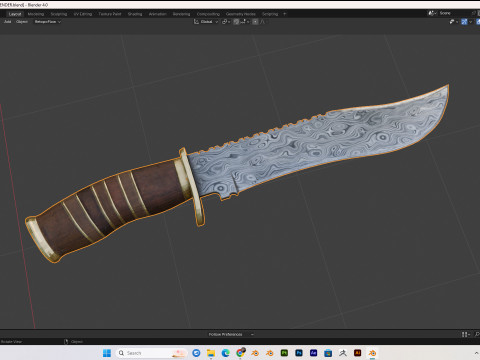Open the Texture Paint workspace tab
The height and width of the screenshot is (360, 480).
click(110, 14)
